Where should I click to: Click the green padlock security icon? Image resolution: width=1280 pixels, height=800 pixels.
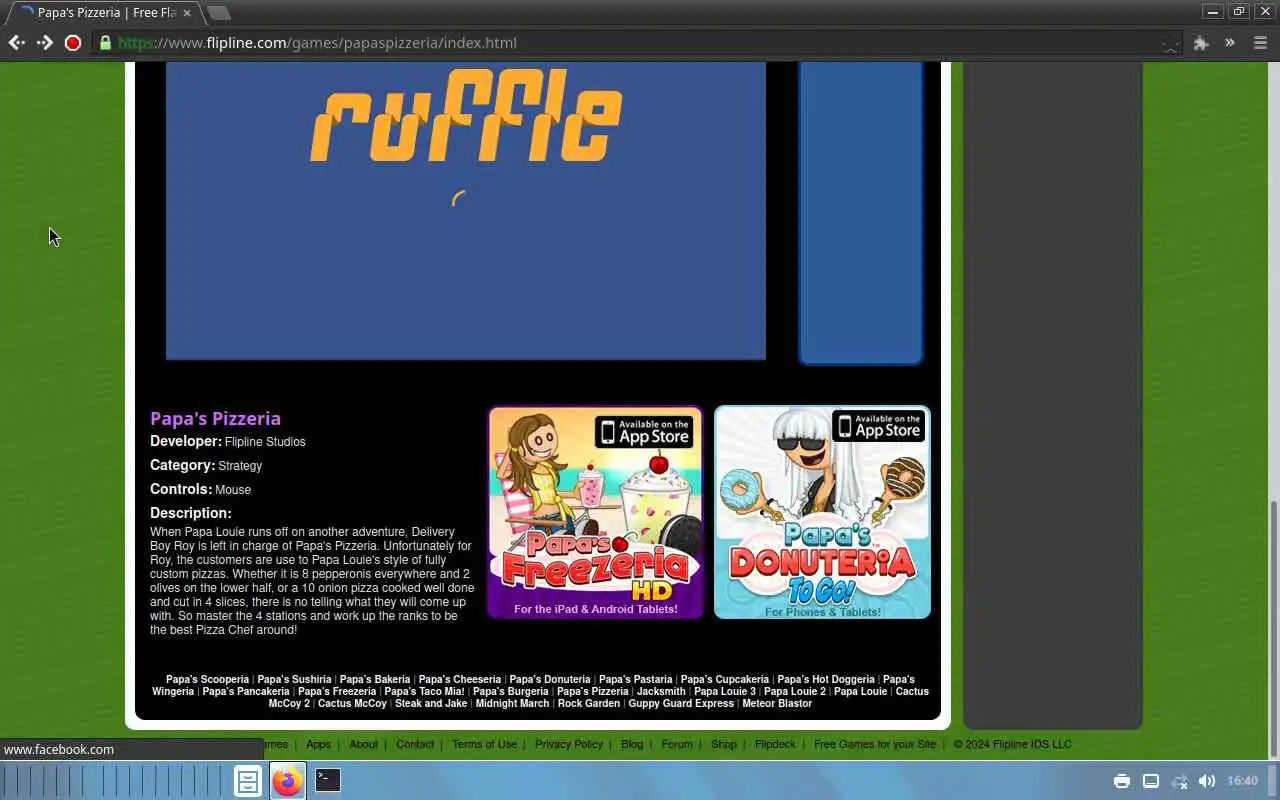coord(105,43)
